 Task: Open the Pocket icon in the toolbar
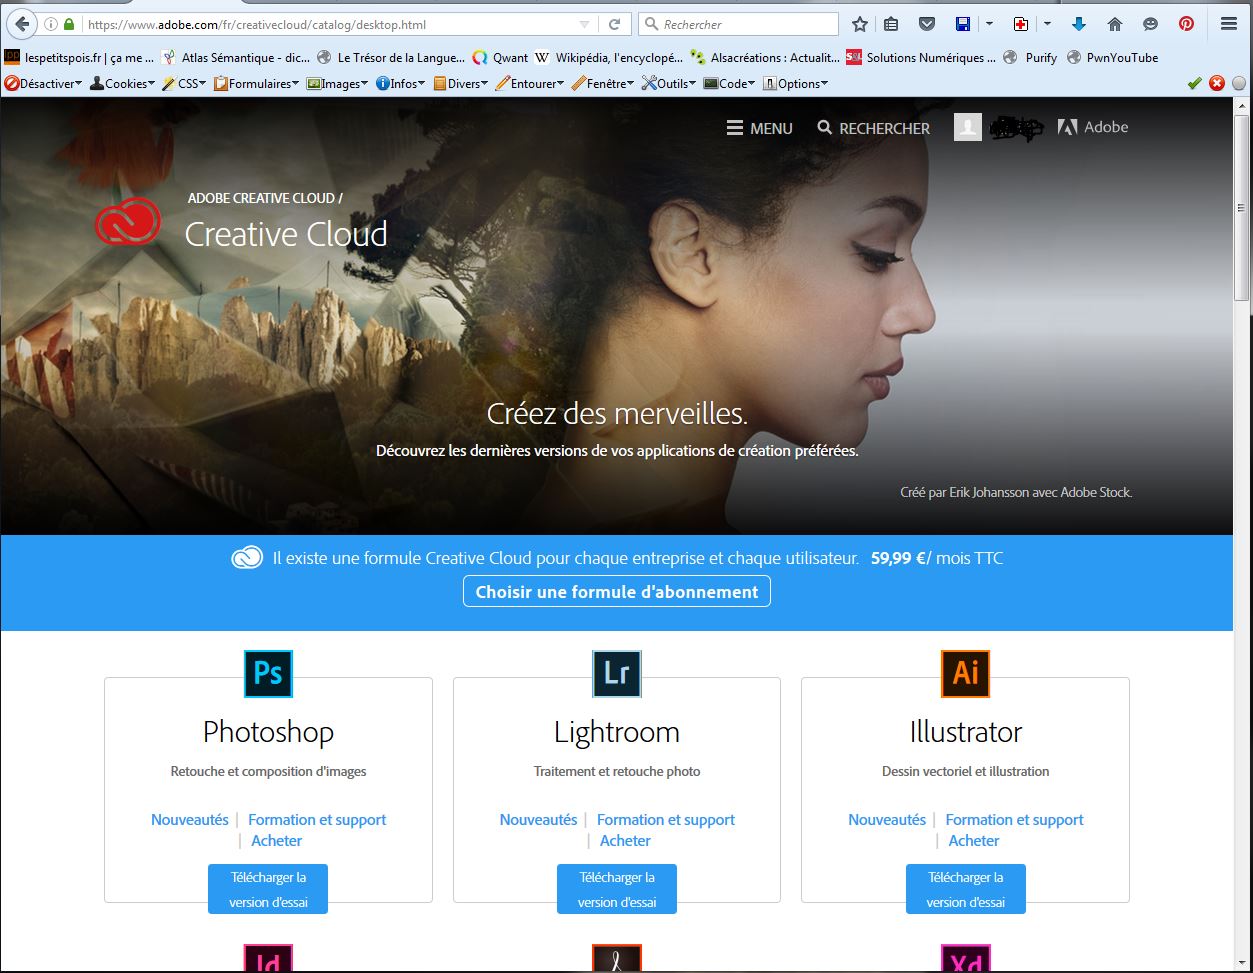point(926,24)
